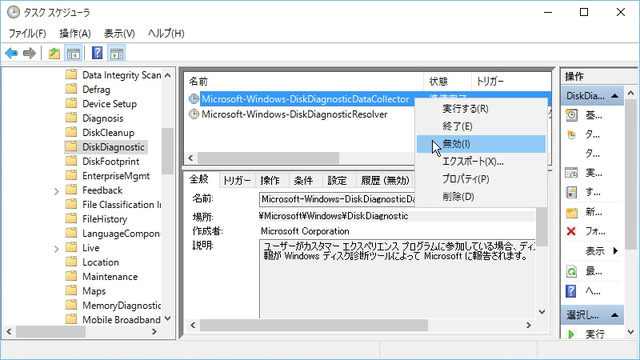The height and width of the screenshot is (360, 640).
Task: Choose エクスポート(X)... in the context menu
Action: tap(481, 162)
